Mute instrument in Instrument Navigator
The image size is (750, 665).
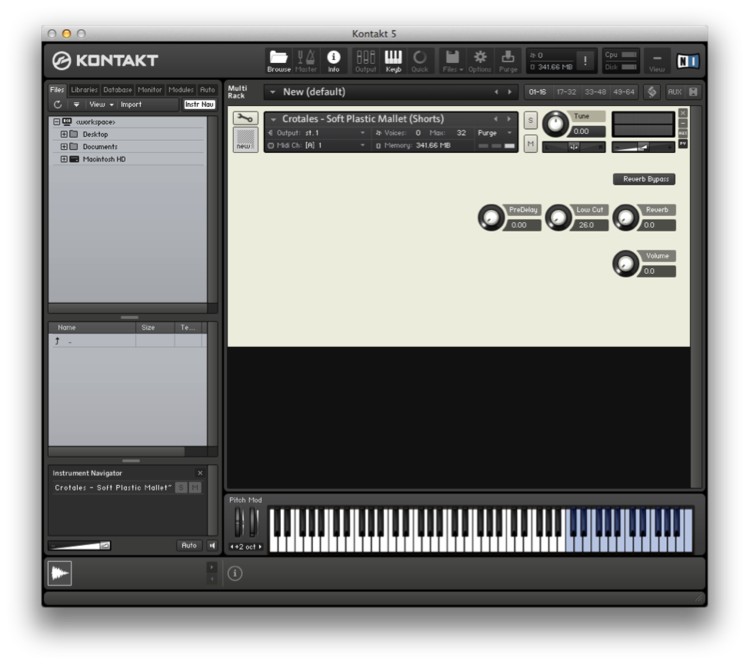pyautogui.click(x=195, y=488)
